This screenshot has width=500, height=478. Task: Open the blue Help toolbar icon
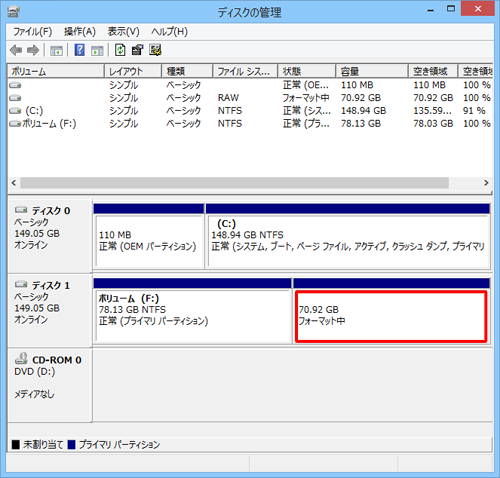point(79,50)
